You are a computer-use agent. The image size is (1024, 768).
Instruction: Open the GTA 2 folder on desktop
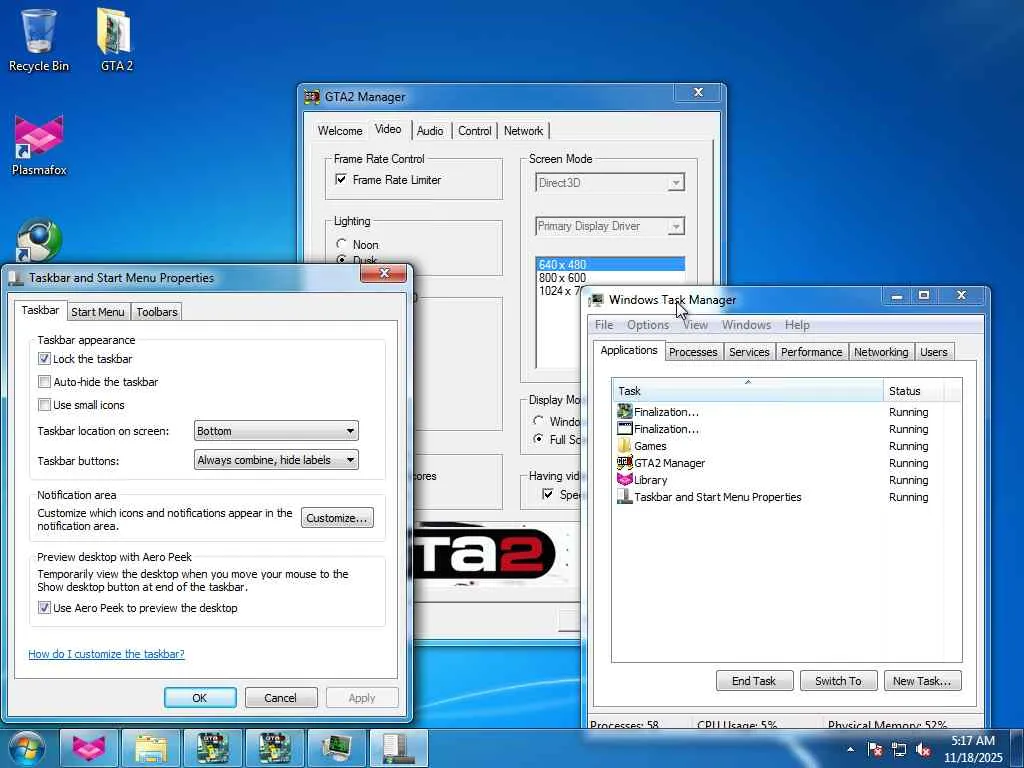pos(116,39)
